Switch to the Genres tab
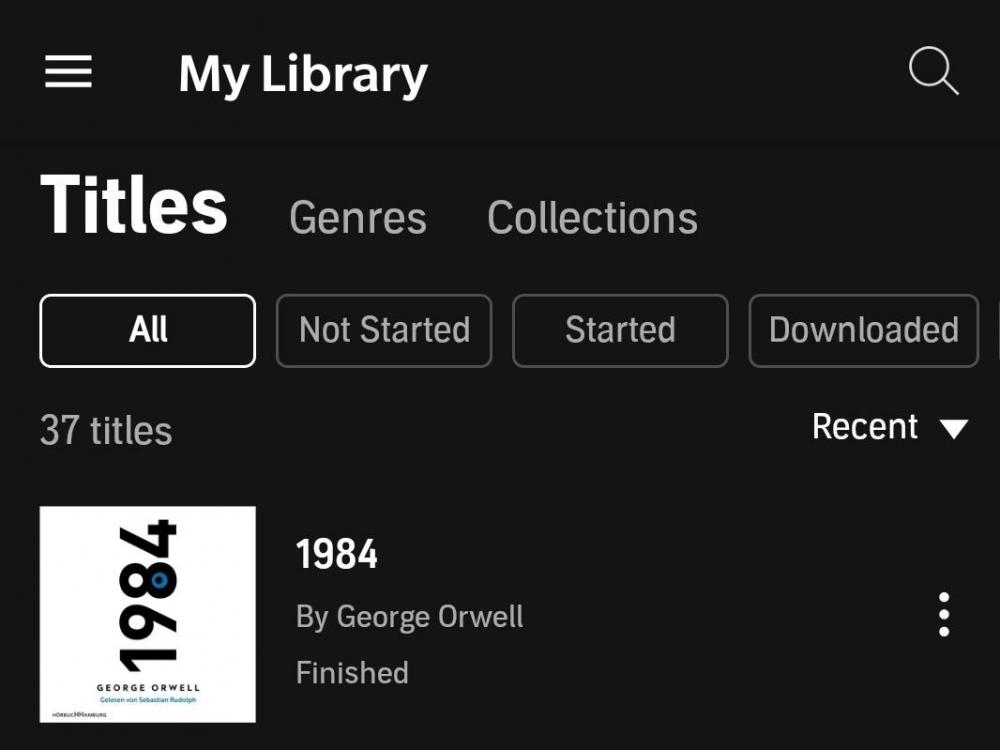The height and width of the screenshot is (750, 1000). [357, 218]
